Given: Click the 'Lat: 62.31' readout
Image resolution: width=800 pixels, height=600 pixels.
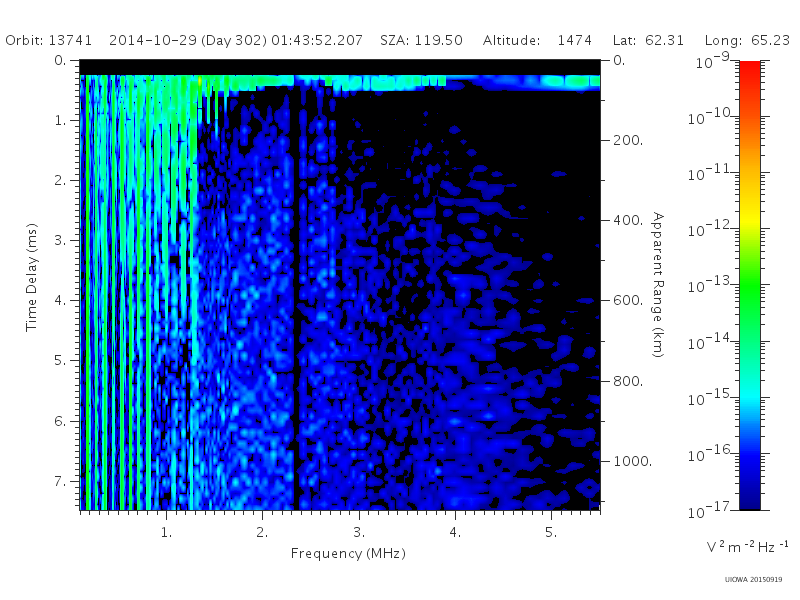Looking at the screenshot, I should tap(648, 40).
